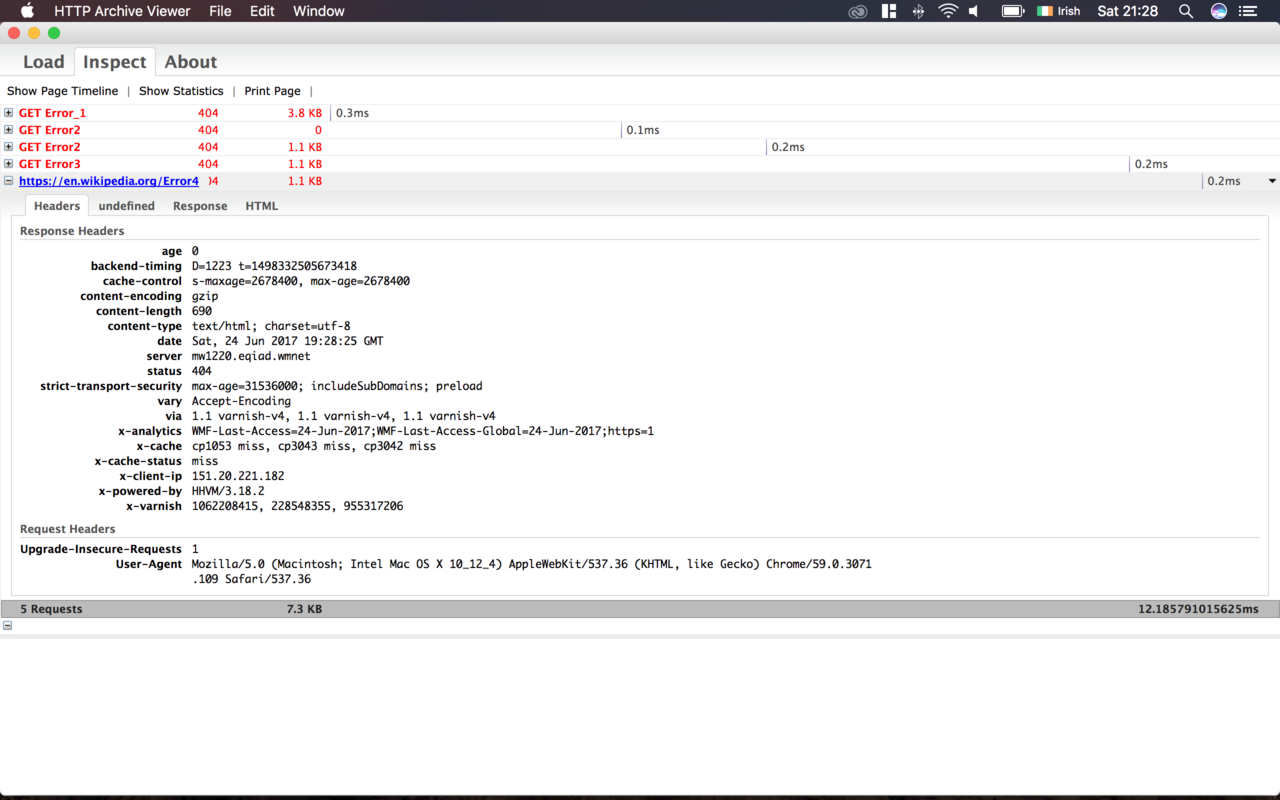This screenshot has height=800, width=1280.
Task: Click the 7.3 KB total size
Action: pos(304,609)
